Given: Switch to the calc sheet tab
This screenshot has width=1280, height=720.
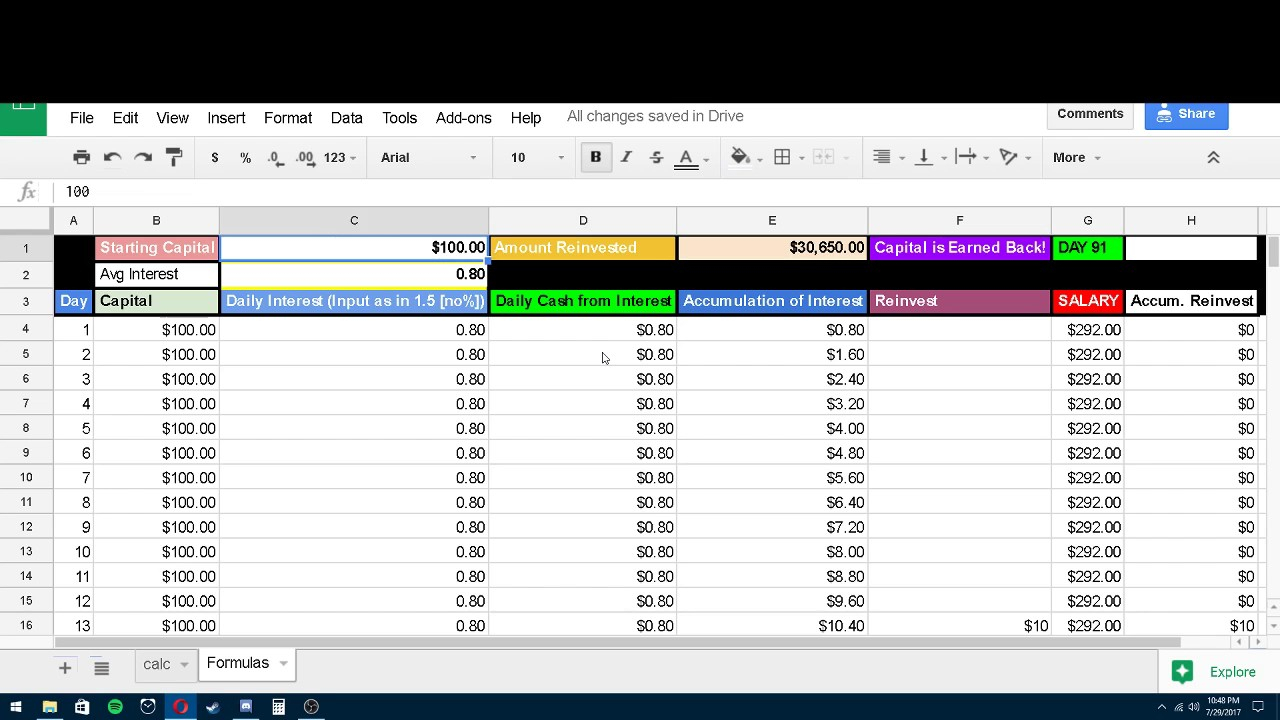Looking at the screenshot, I should [156, 664].
